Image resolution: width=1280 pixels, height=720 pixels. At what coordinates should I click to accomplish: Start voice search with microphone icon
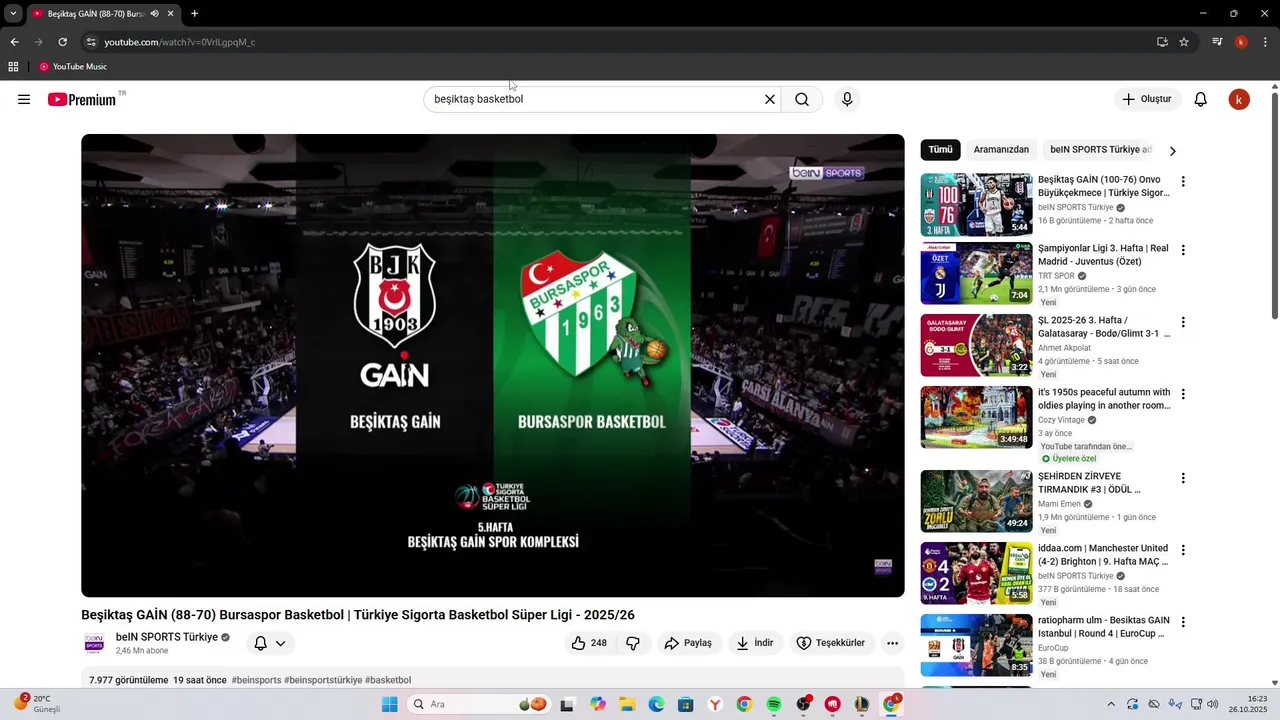(x=847, y=99)
